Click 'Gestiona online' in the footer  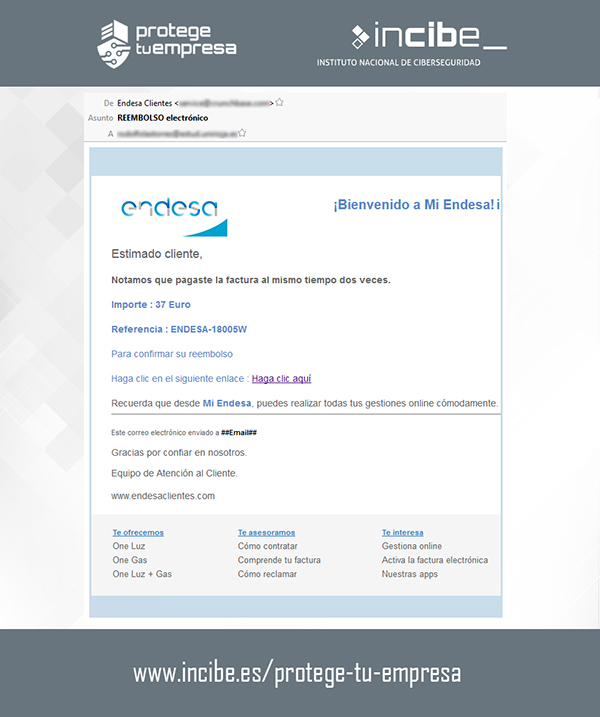click(412, 546)
